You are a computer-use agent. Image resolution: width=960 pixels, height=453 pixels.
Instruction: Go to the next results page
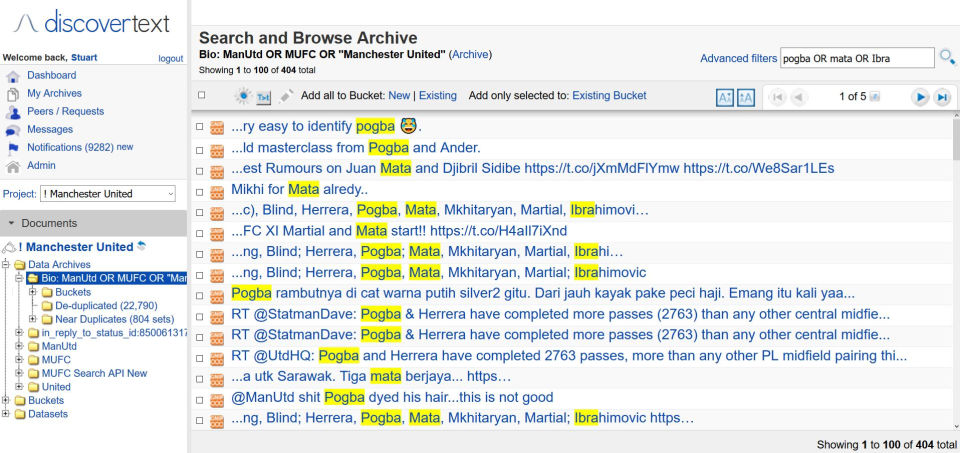click(x=920, y=97)
